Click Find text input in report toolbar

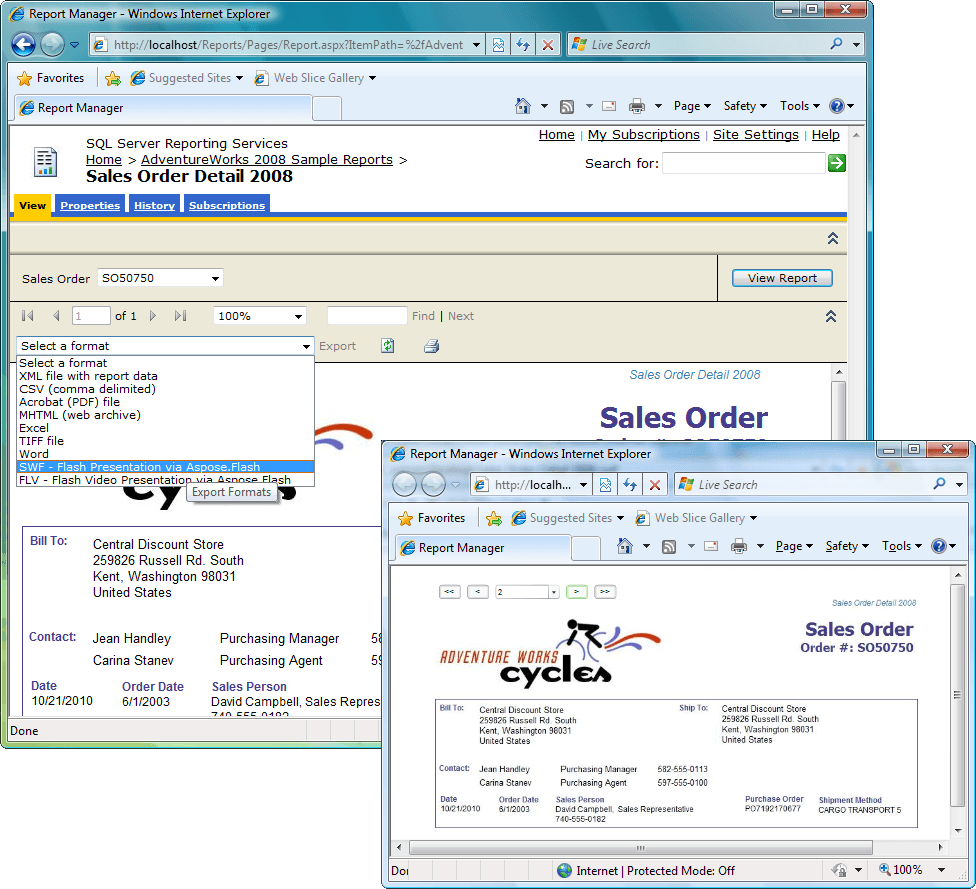367,316
